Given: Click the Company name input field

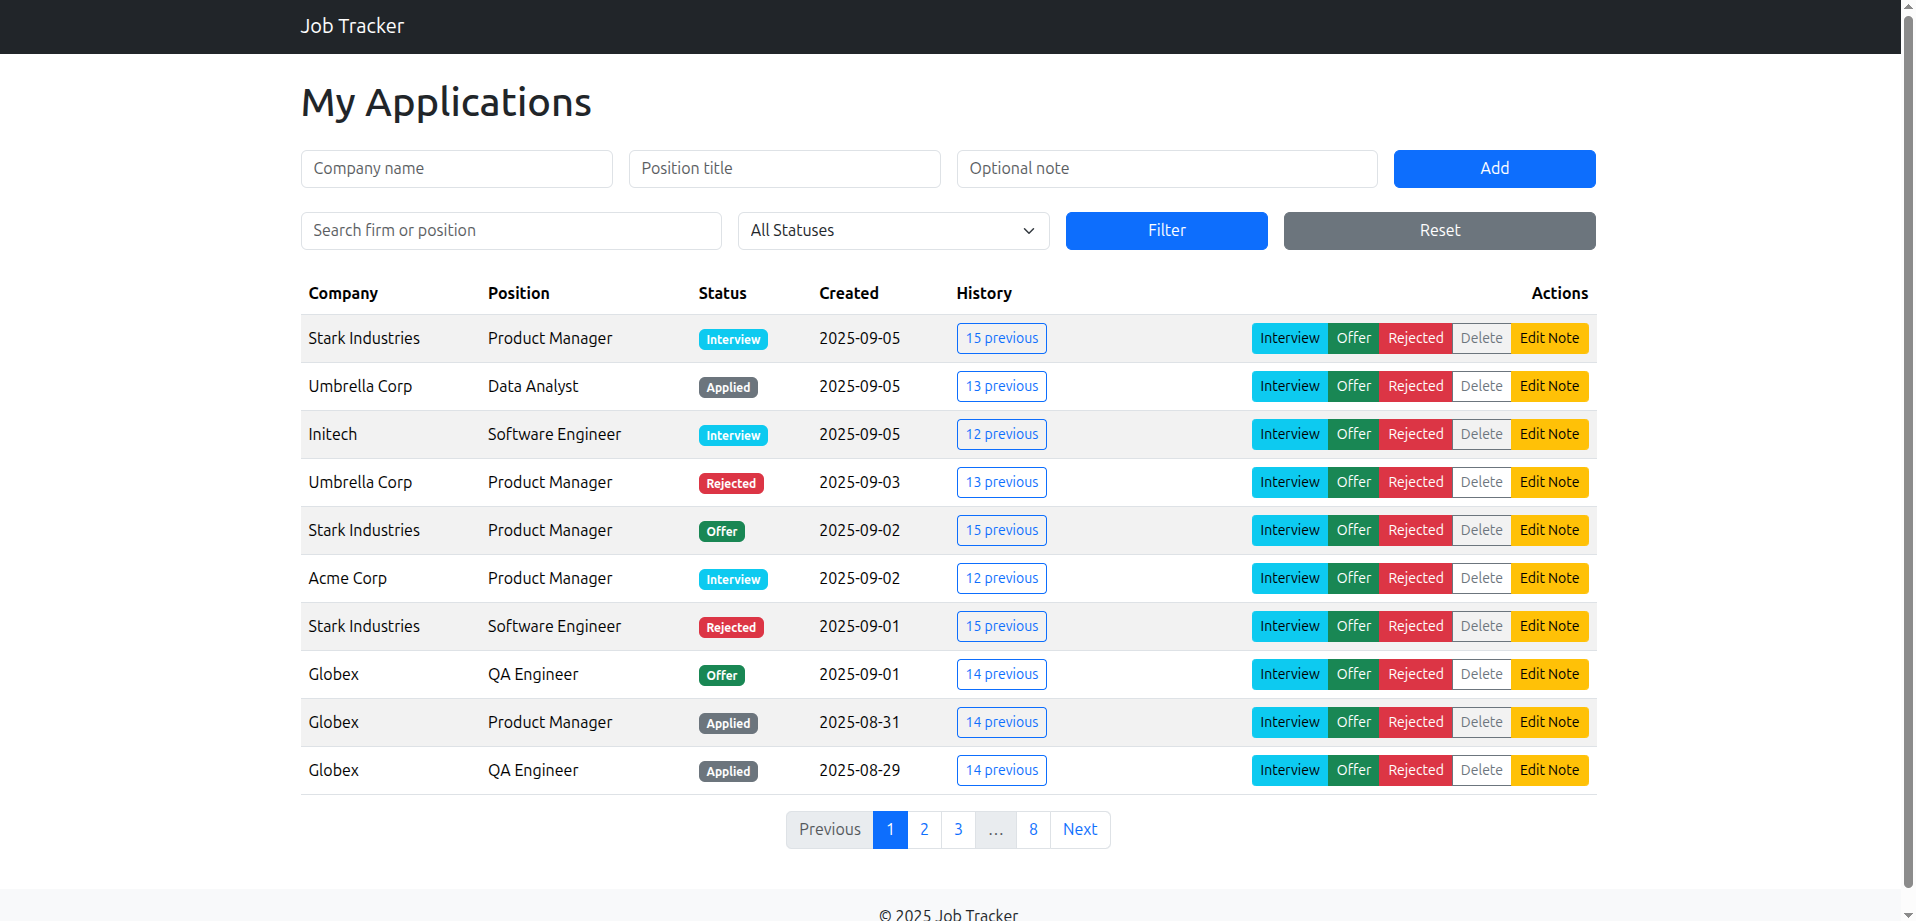Looking at the screenshot, I should 456,168.
